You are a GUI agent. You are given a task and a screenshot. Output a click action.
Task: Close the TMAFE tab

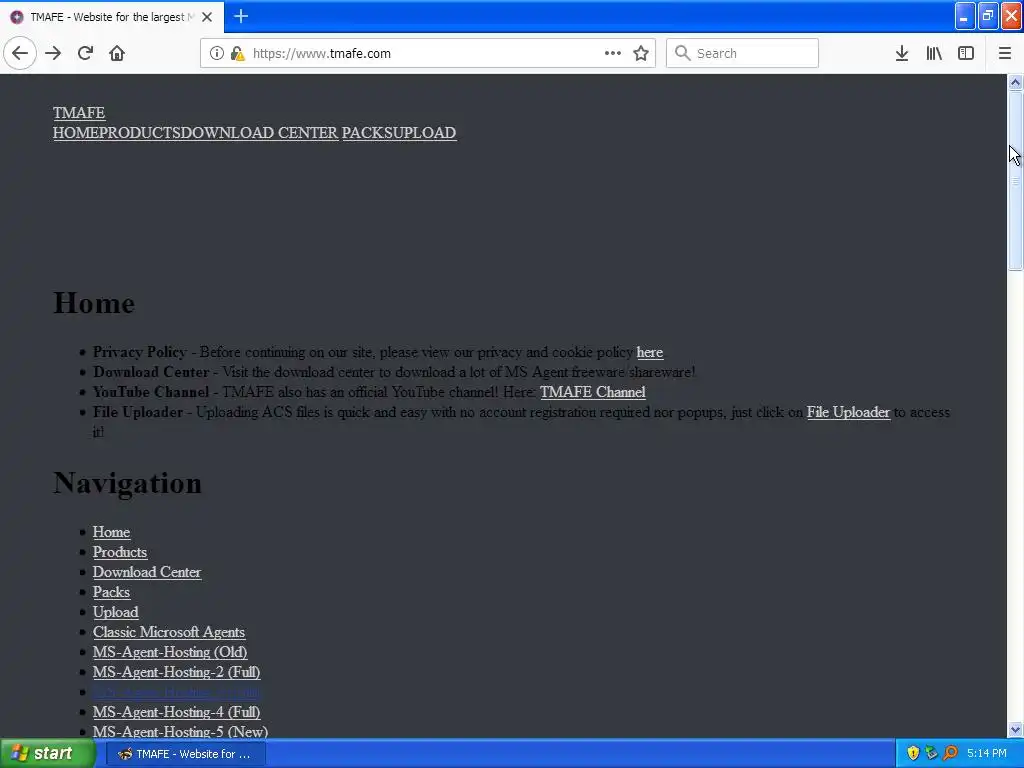click(x=207, y=17)
